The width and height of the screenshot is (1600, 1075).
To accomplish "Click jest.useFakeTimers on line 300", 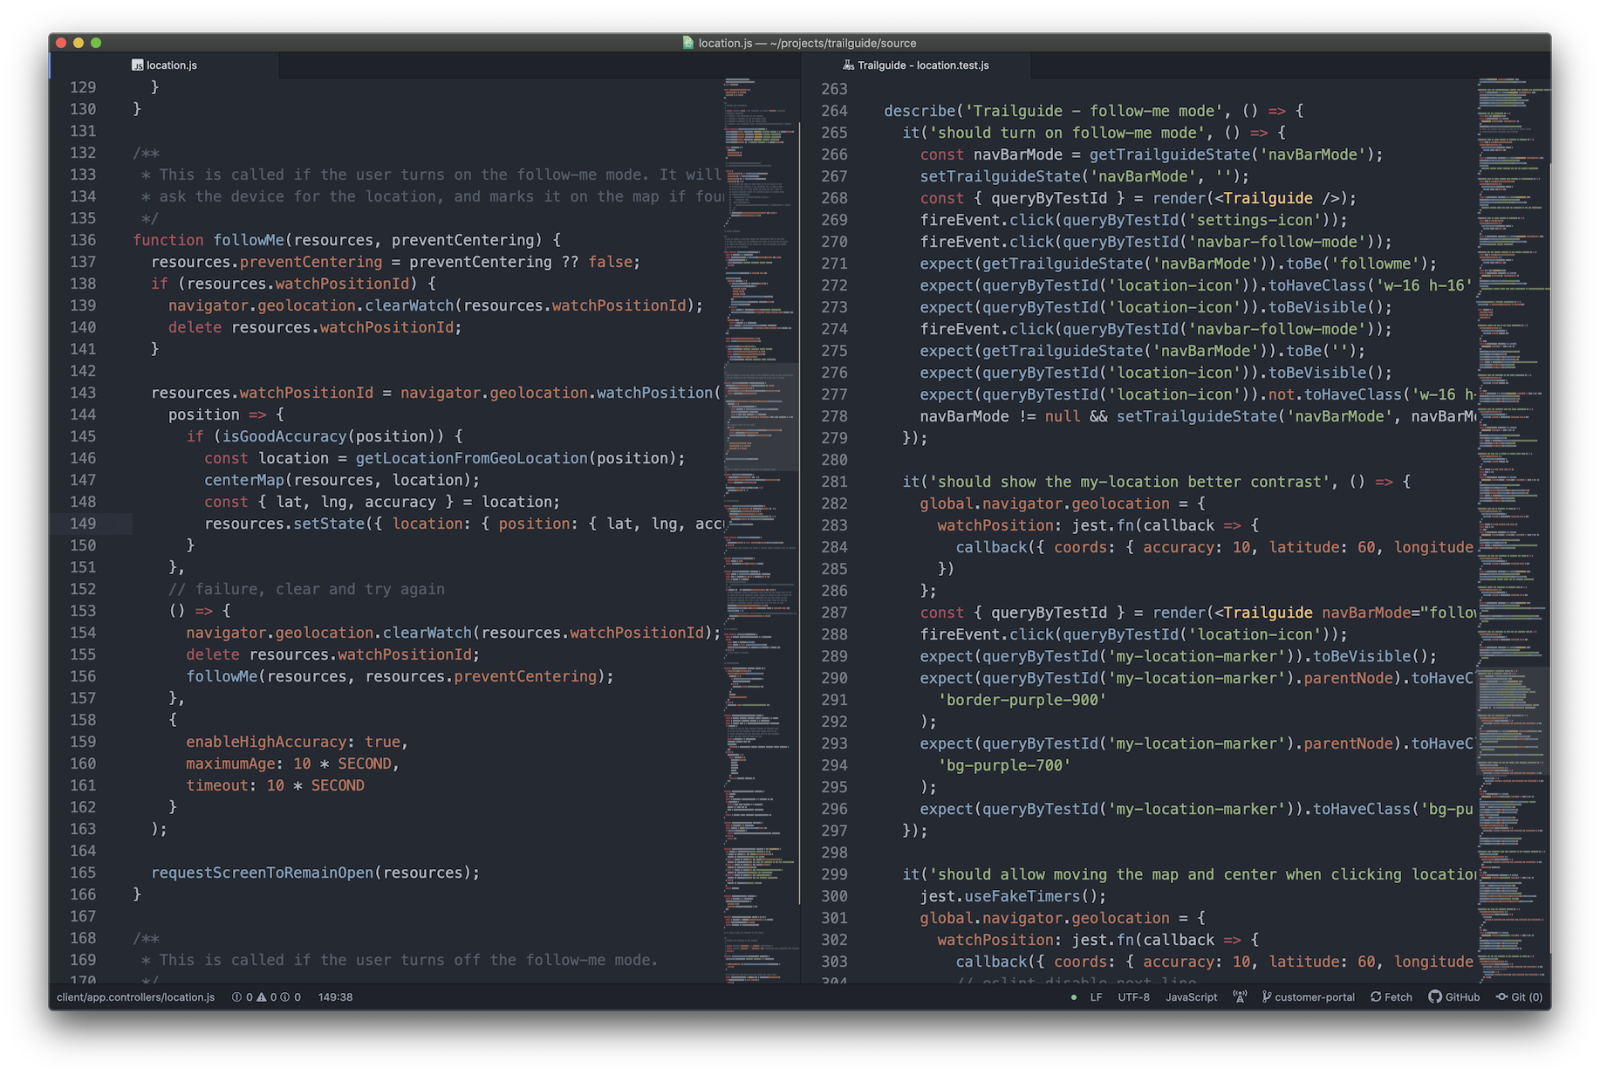I will [1000, 896].
